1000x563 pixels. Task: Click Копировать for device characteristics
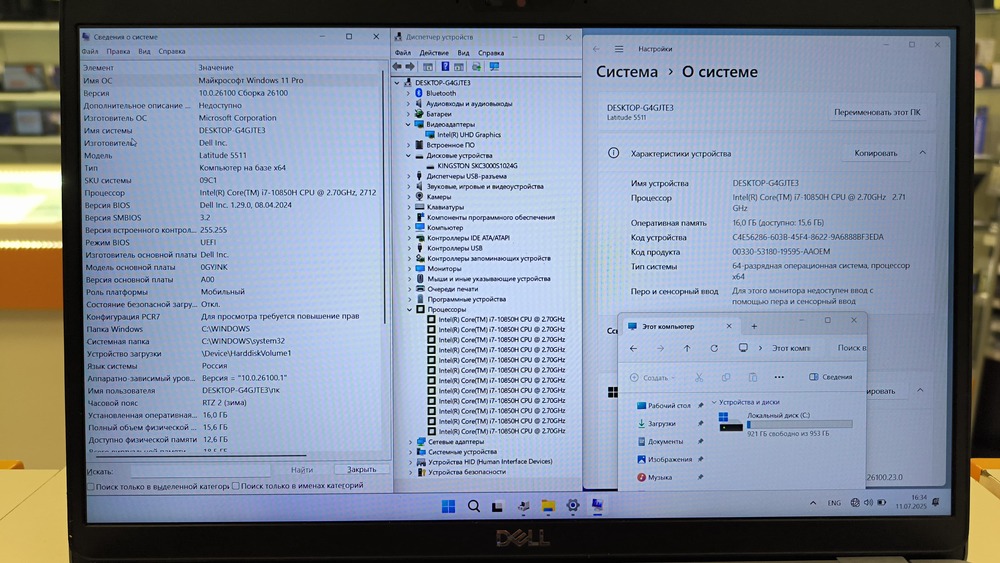tap(876, 153)
